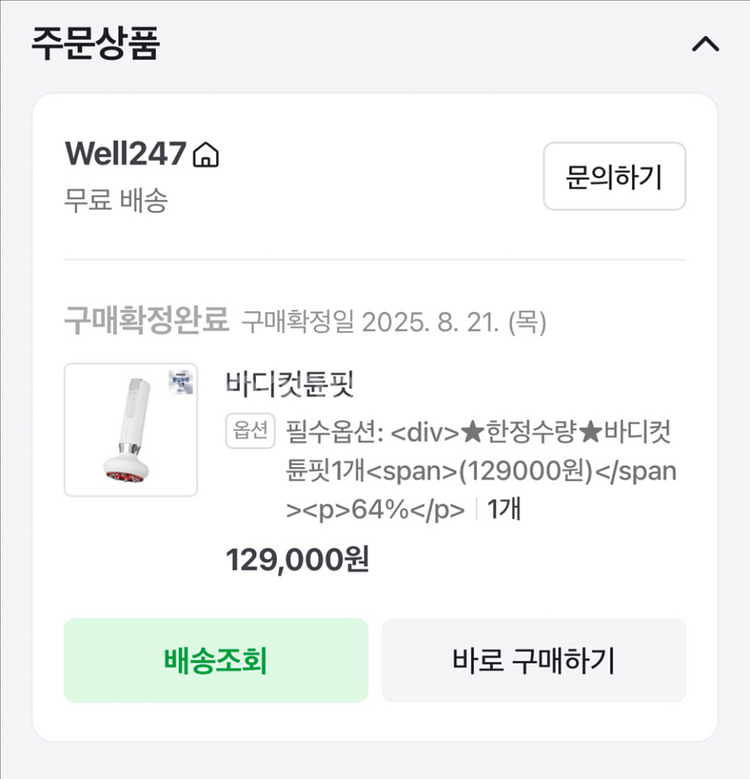Collapse the 주문상품 section chevron
The height and width of the screenshot is (779, 750).
[705, 45]
